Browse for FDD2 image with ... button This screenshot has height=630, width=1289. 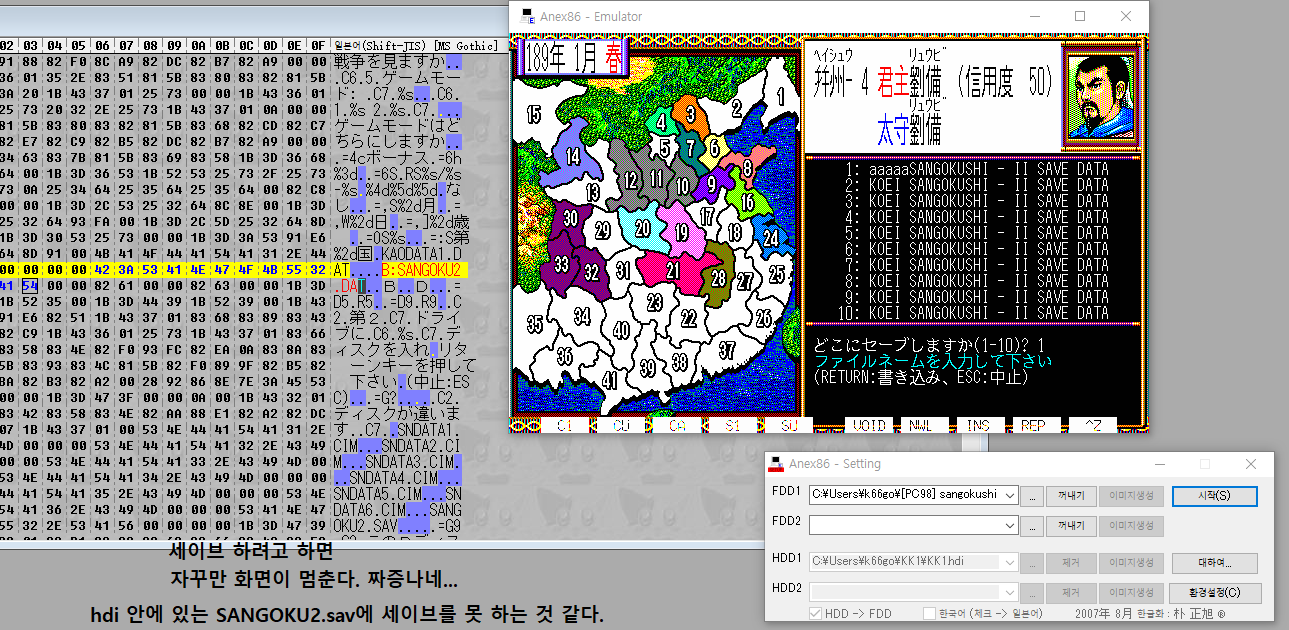(1032, 526)
